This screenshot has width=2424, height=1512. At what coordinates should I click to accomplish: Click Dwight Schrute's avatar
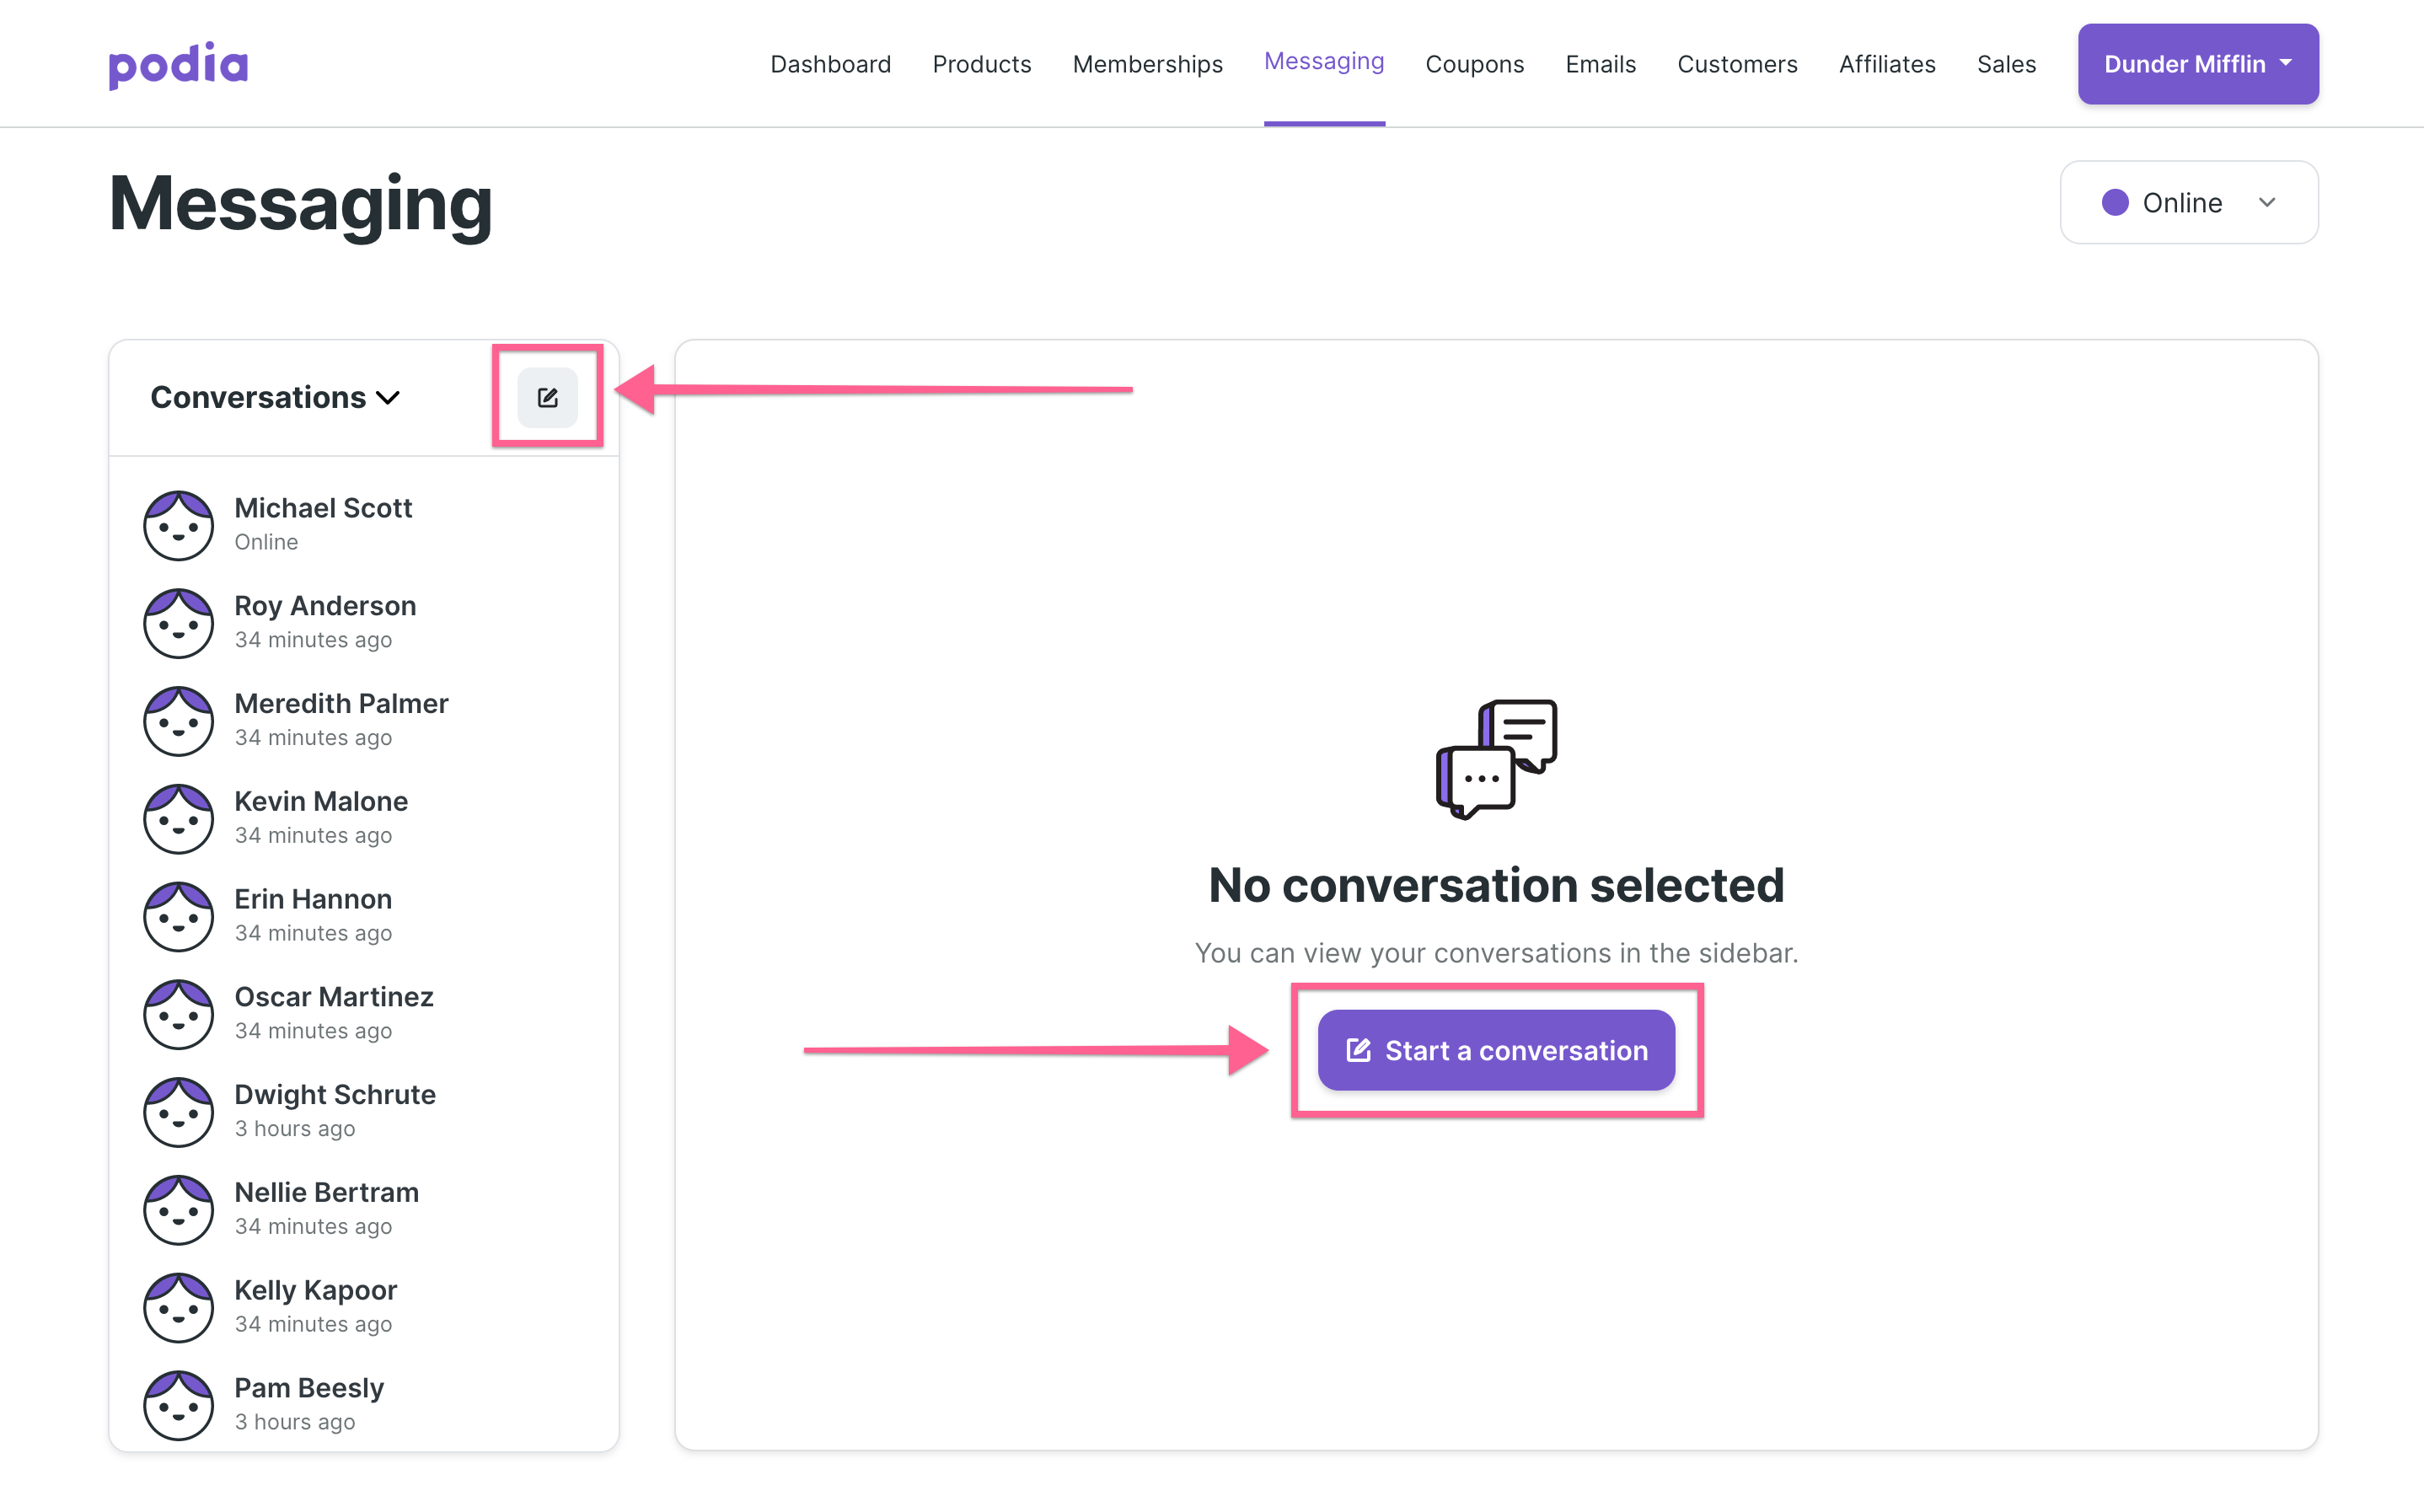point(179,1111)
